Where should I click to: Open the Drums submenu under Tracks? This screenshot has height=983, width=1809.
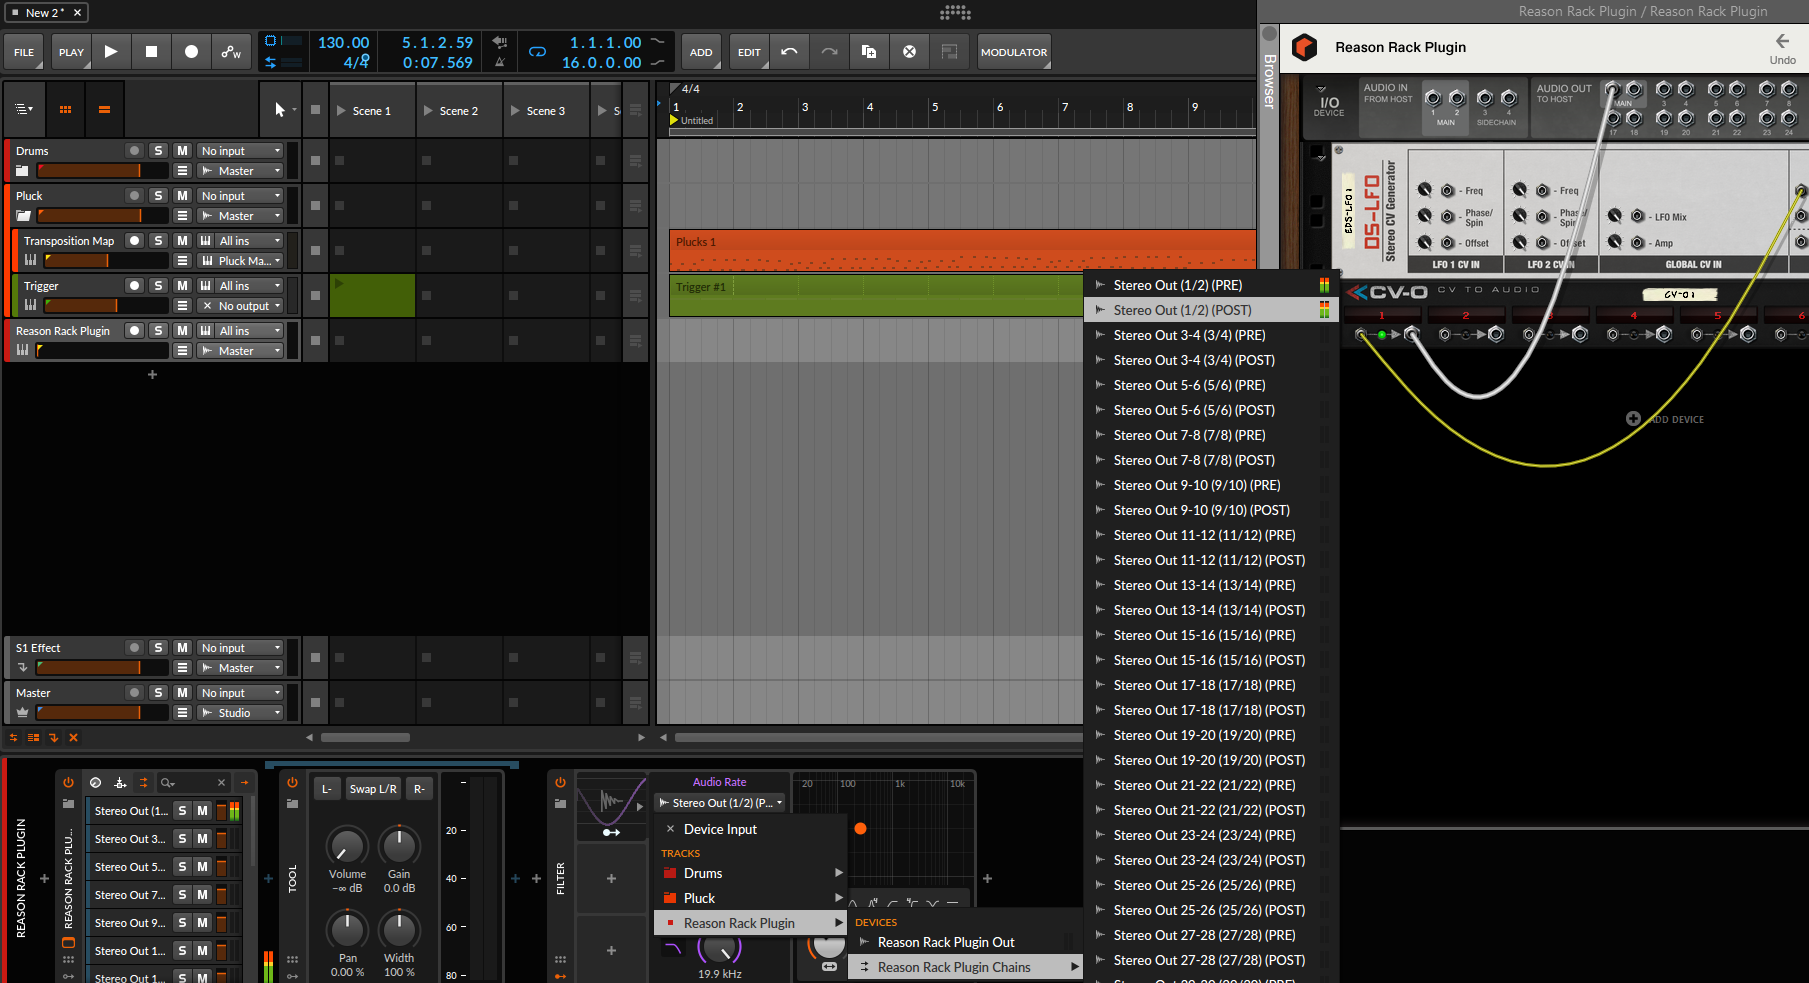(750, 873)
